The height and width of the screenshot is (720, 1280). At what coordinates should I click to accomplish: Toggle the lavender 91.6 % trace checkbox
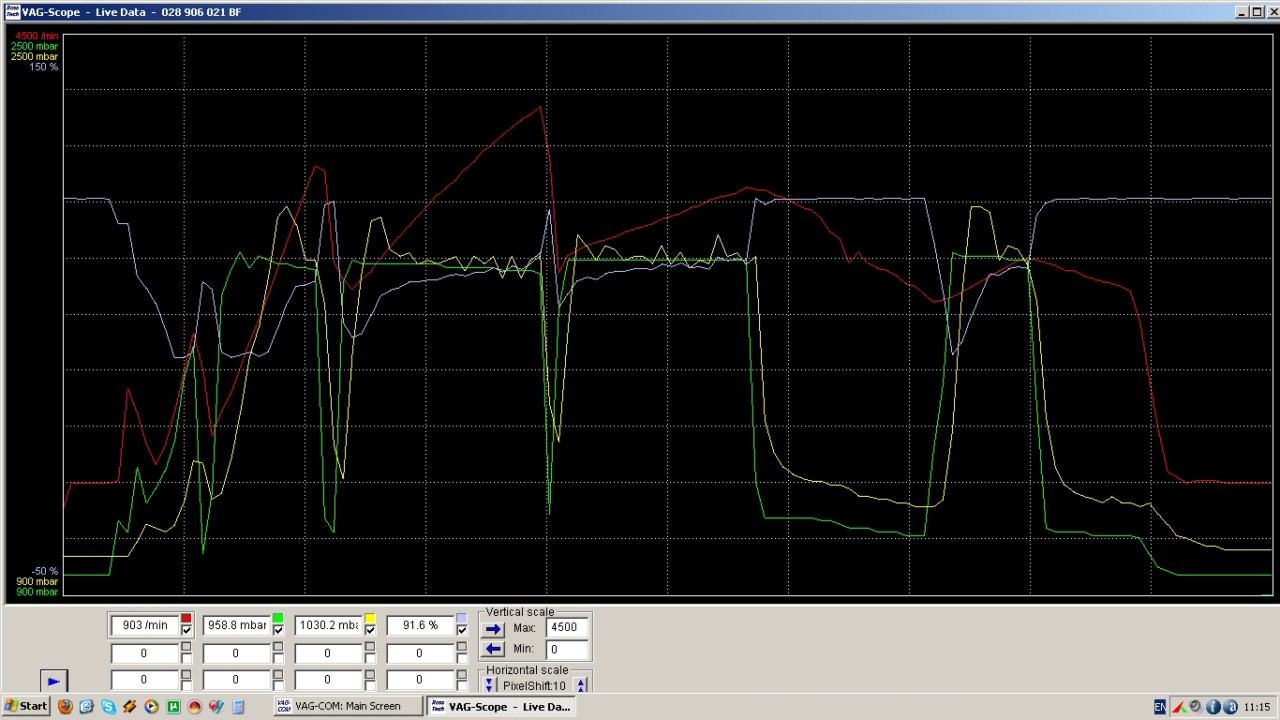point(461,630)
